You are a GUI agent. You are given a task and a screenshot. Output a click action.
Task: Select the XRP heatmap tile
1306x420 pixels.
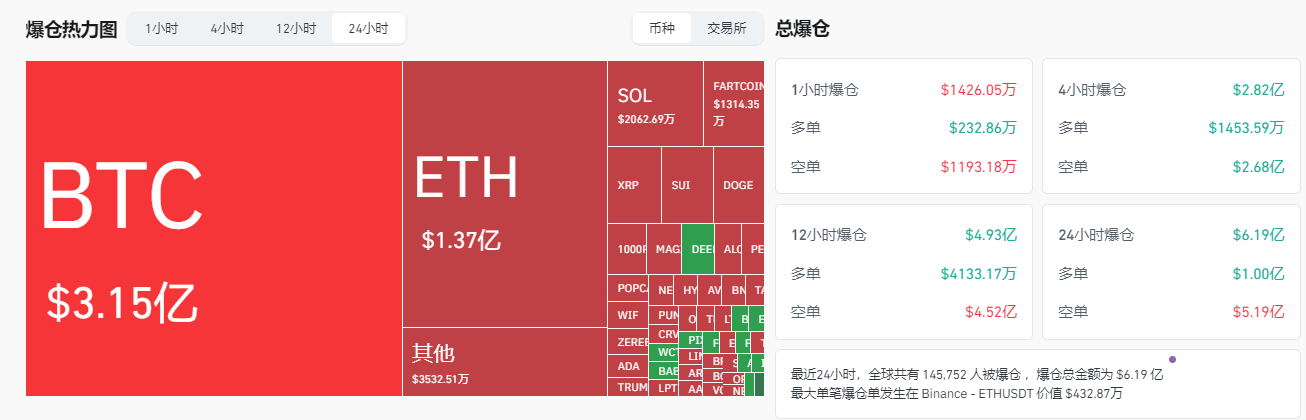point(634,185)
